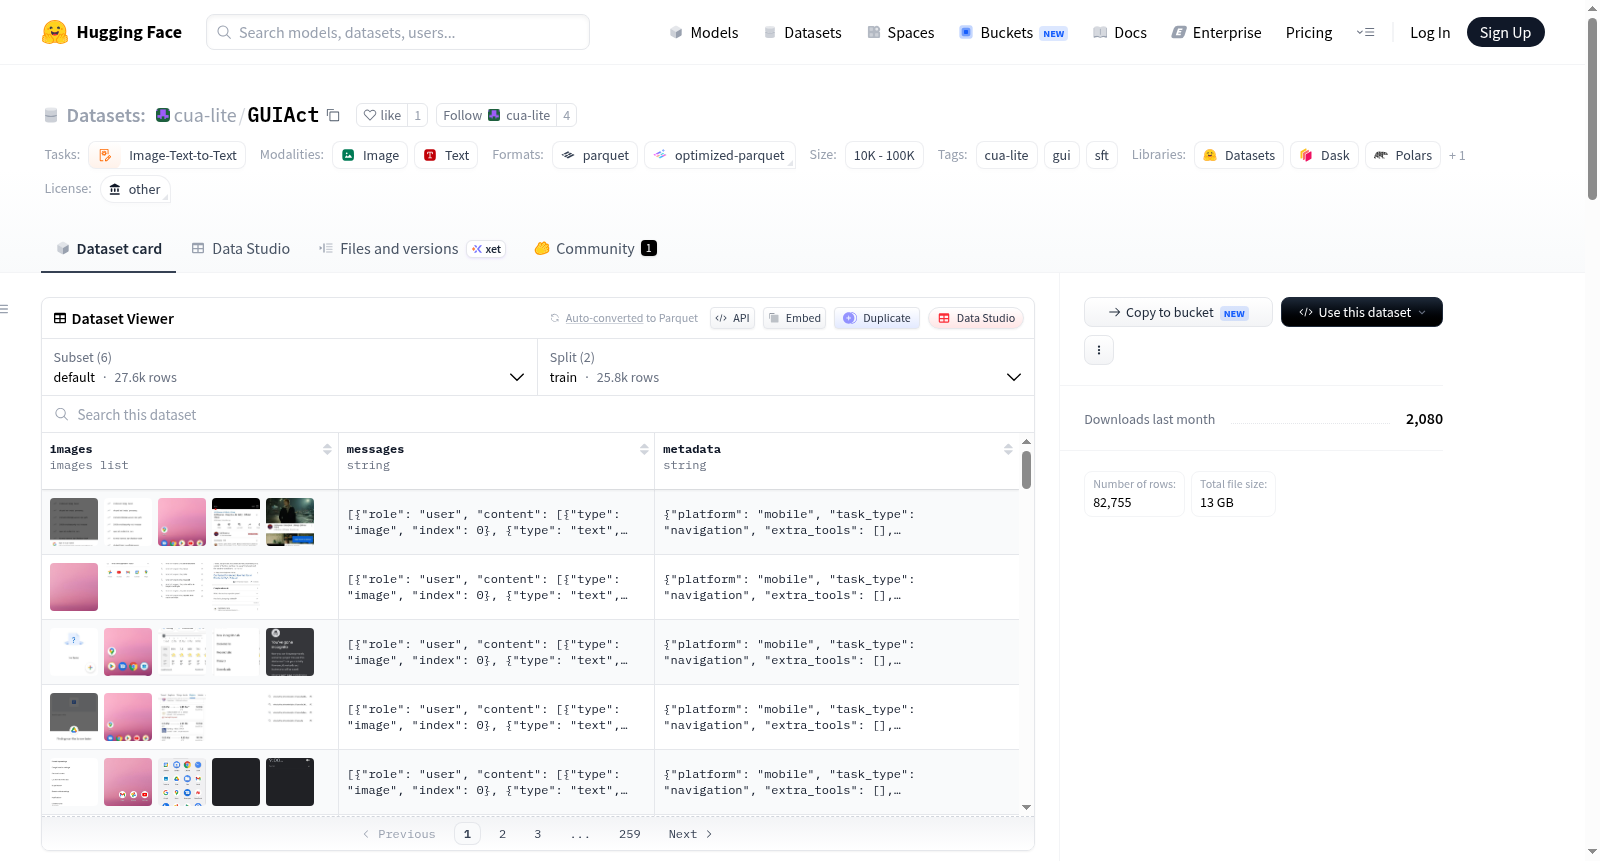Screen dimensions: 1600x861
Task: Go to page 2 of the table
Action: tap(502, 834)
